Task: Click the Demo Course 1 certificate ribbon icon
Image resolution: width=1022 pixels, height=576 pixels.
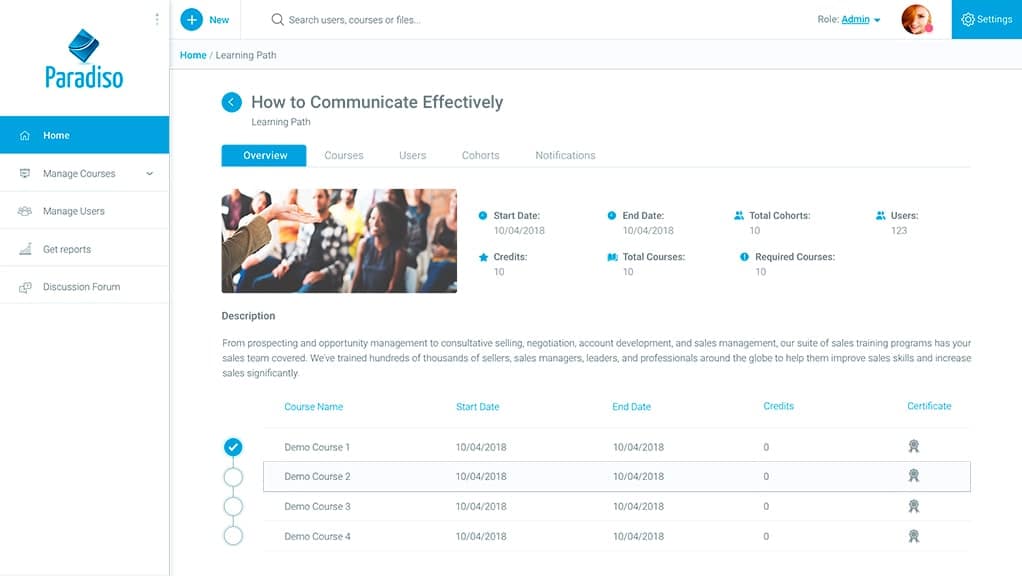Action: tap(913, 446)
